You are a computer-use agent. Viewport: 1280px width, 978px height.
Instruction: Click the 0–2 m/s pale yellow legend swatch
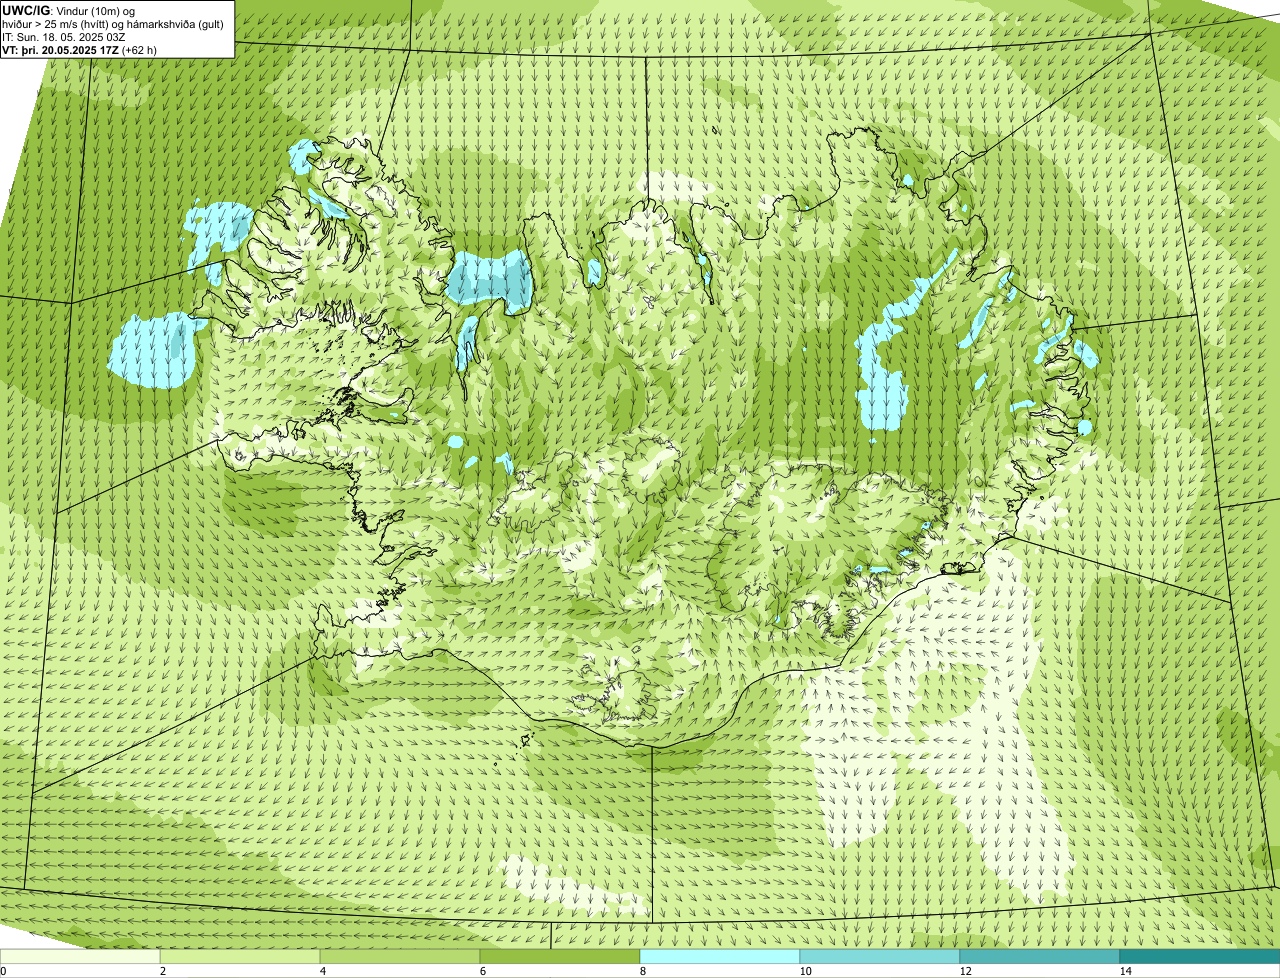(80, 956)
